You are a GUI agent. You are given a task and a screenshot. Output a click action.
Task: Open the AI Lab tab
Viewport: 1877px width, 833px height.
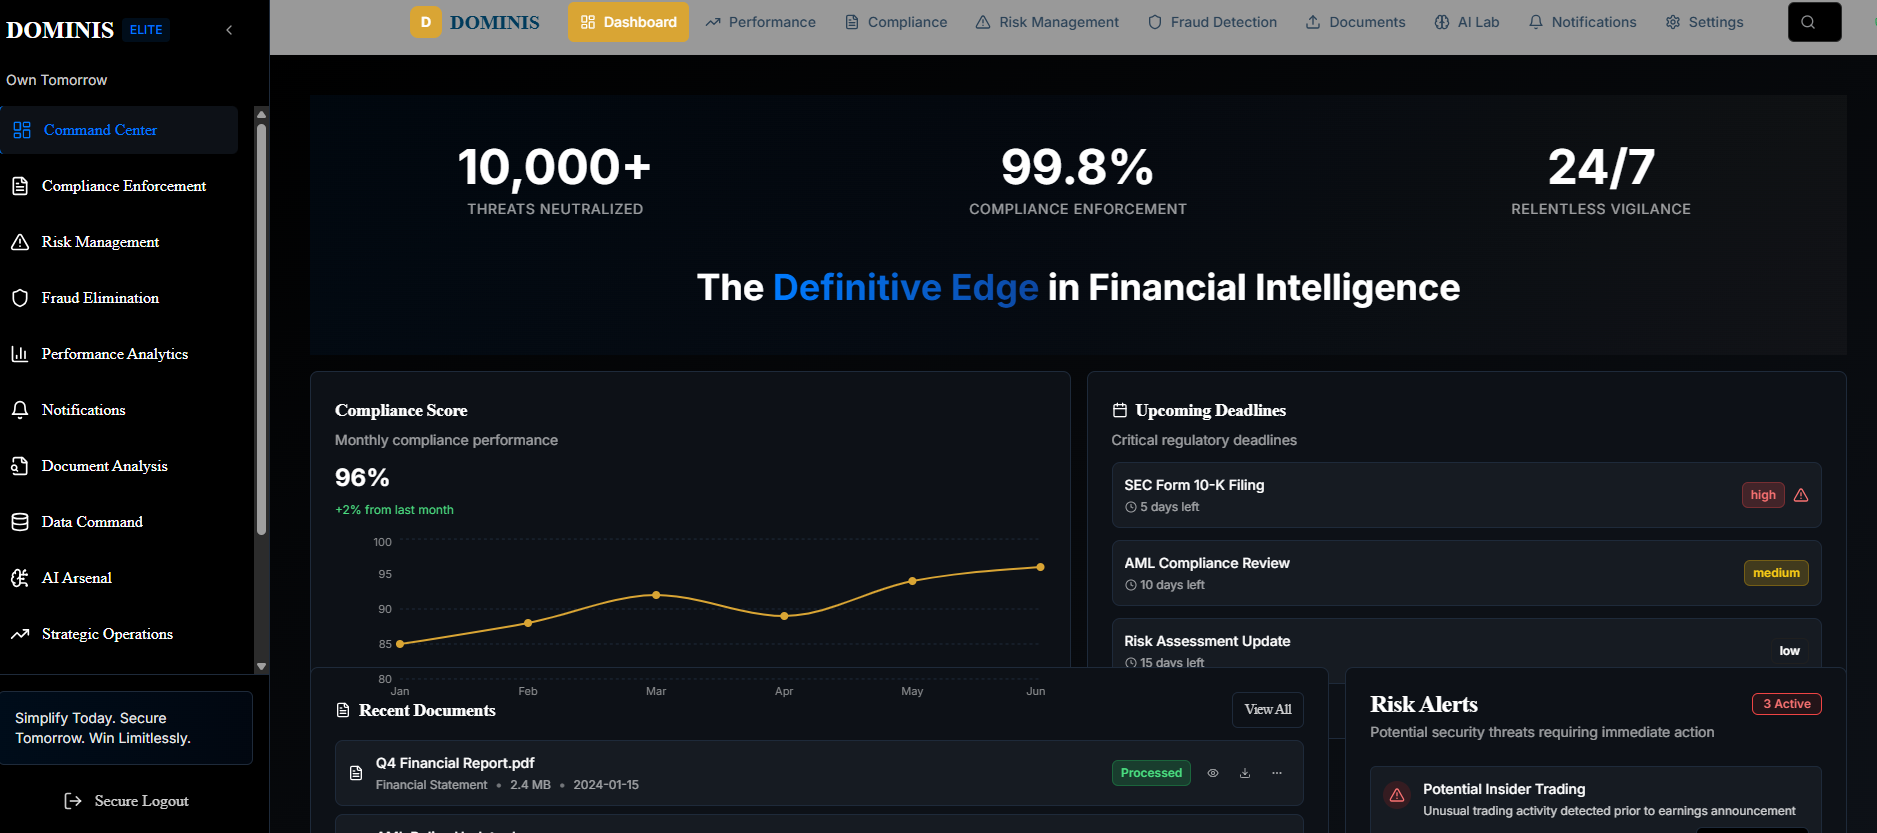1467,22
